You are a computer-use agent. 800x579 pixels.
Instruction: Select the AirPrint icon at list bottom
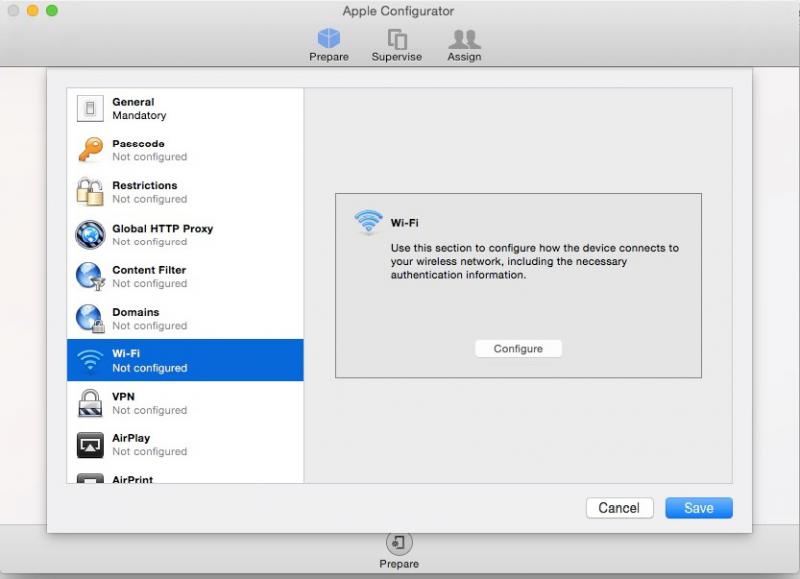point(90,479)
